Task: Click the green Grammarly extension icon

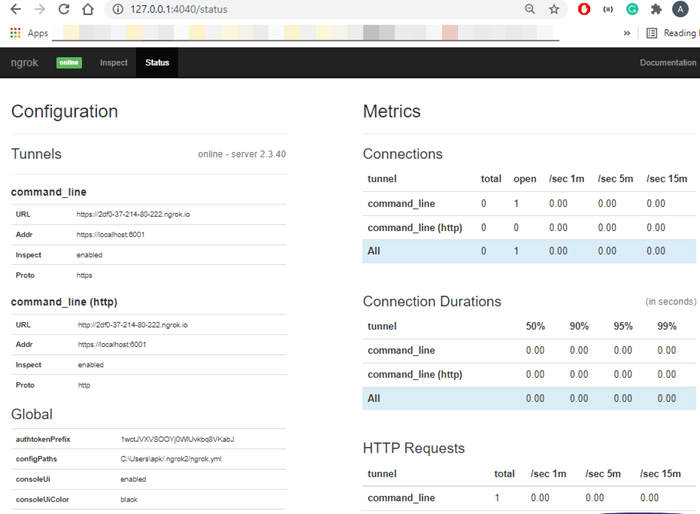Action: 632,9
